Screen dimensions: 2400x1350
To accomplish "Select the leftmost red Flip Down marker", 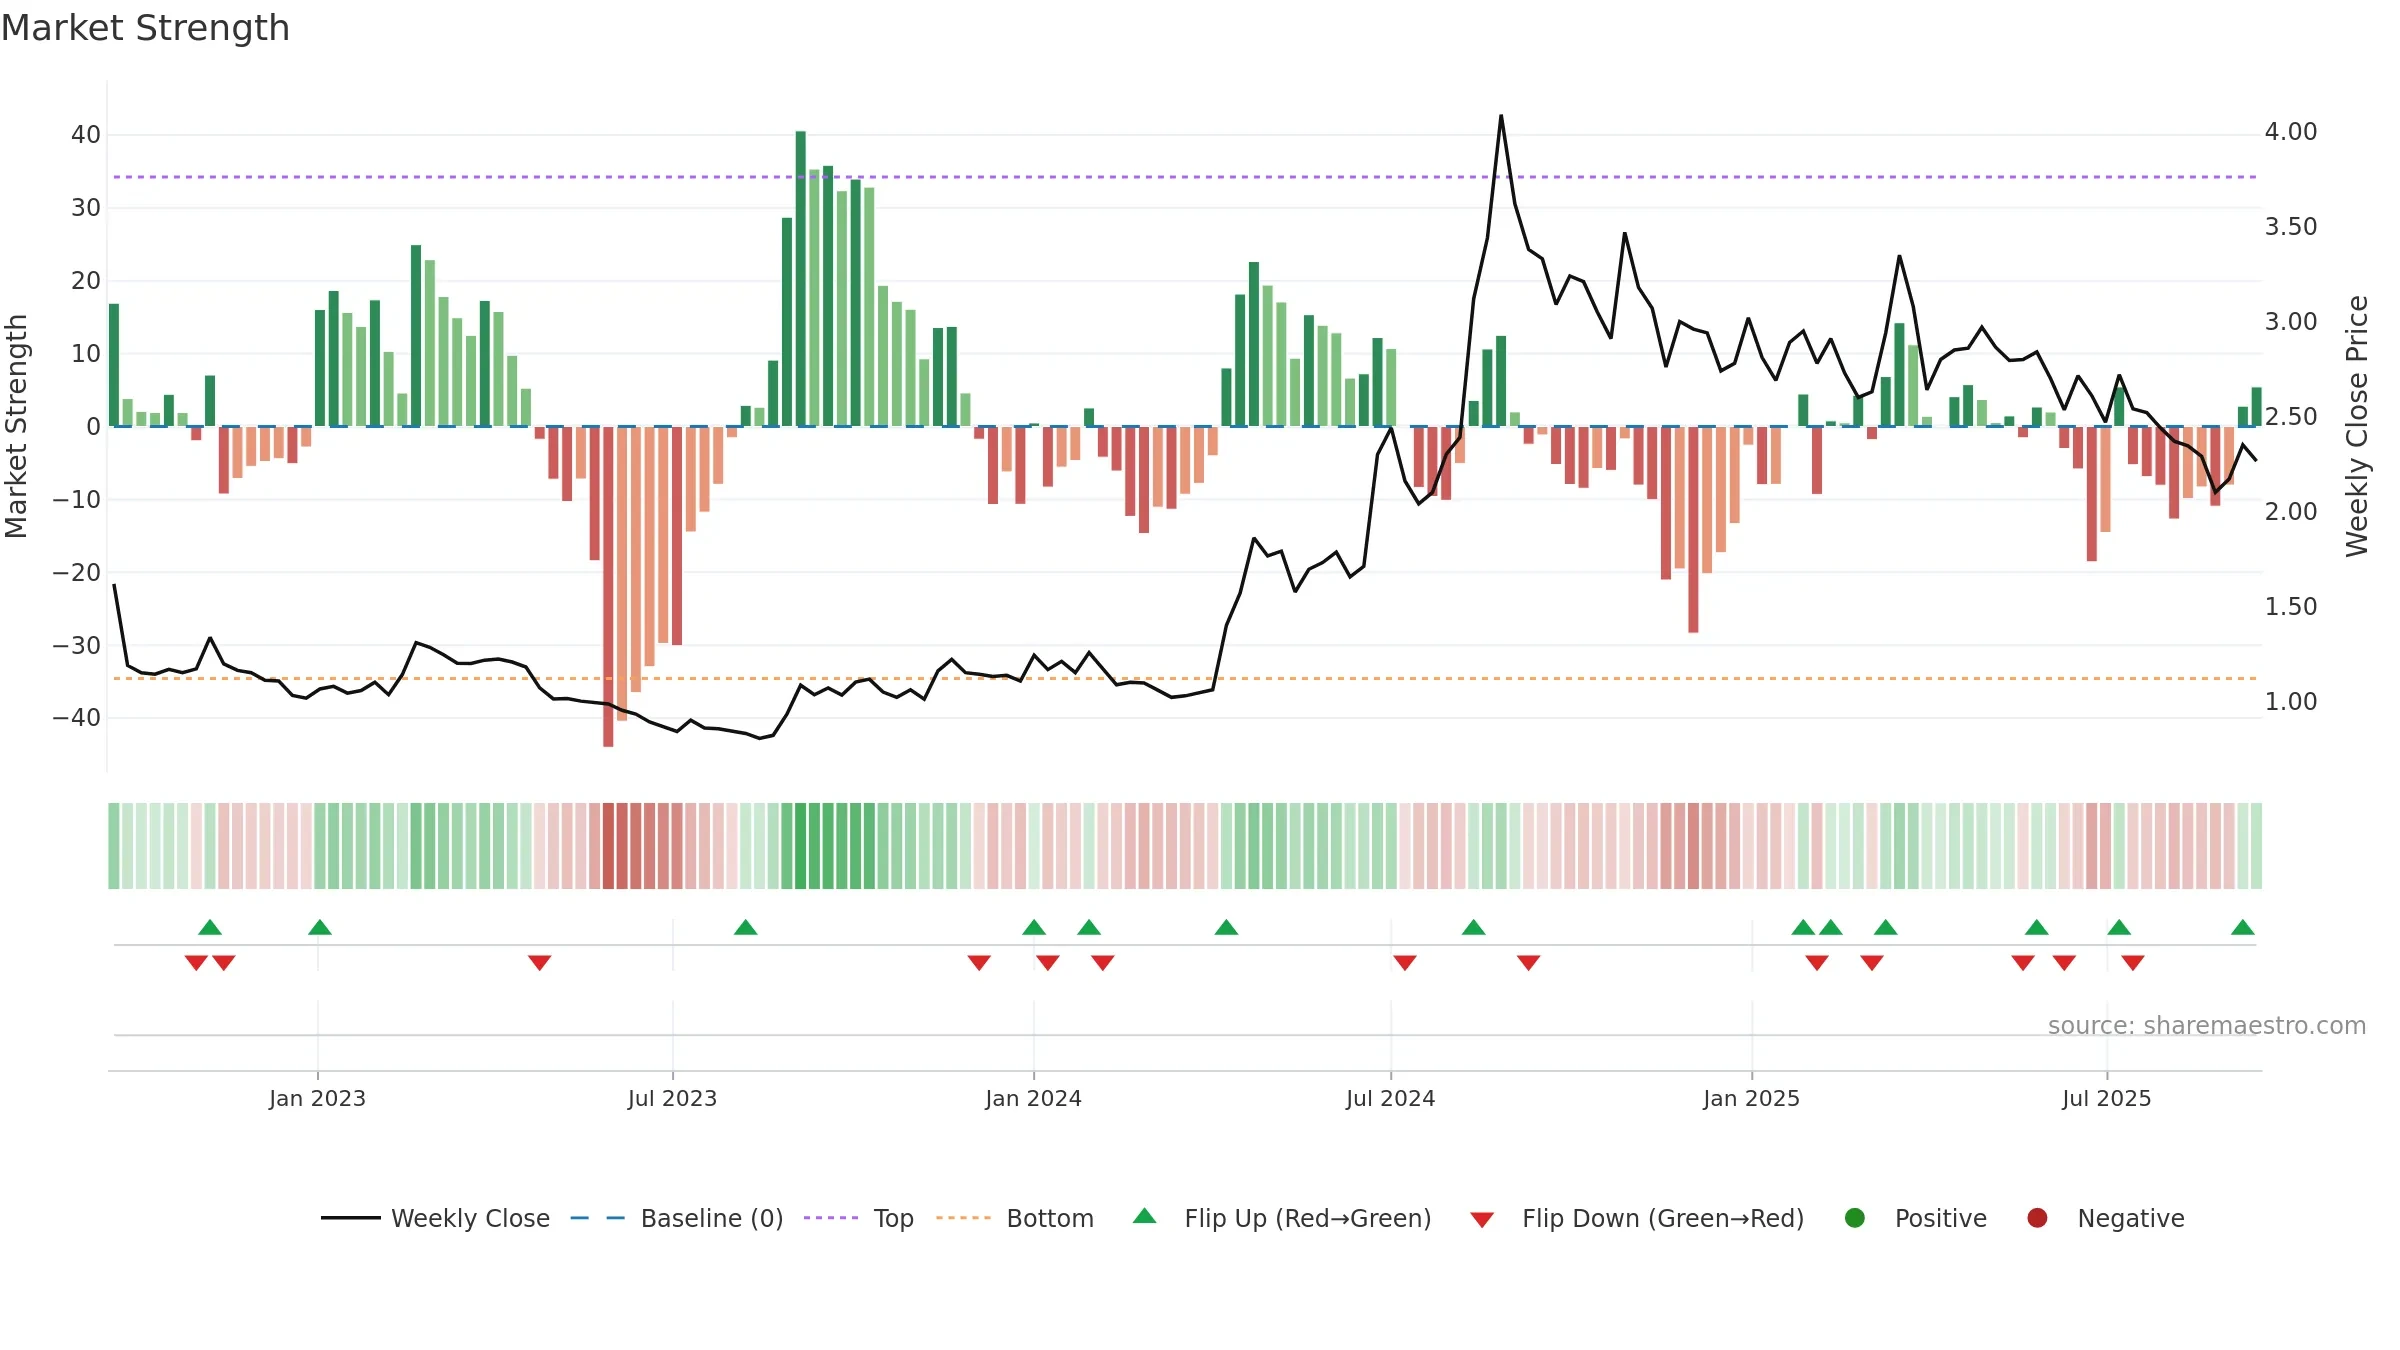I will (196, 963).
